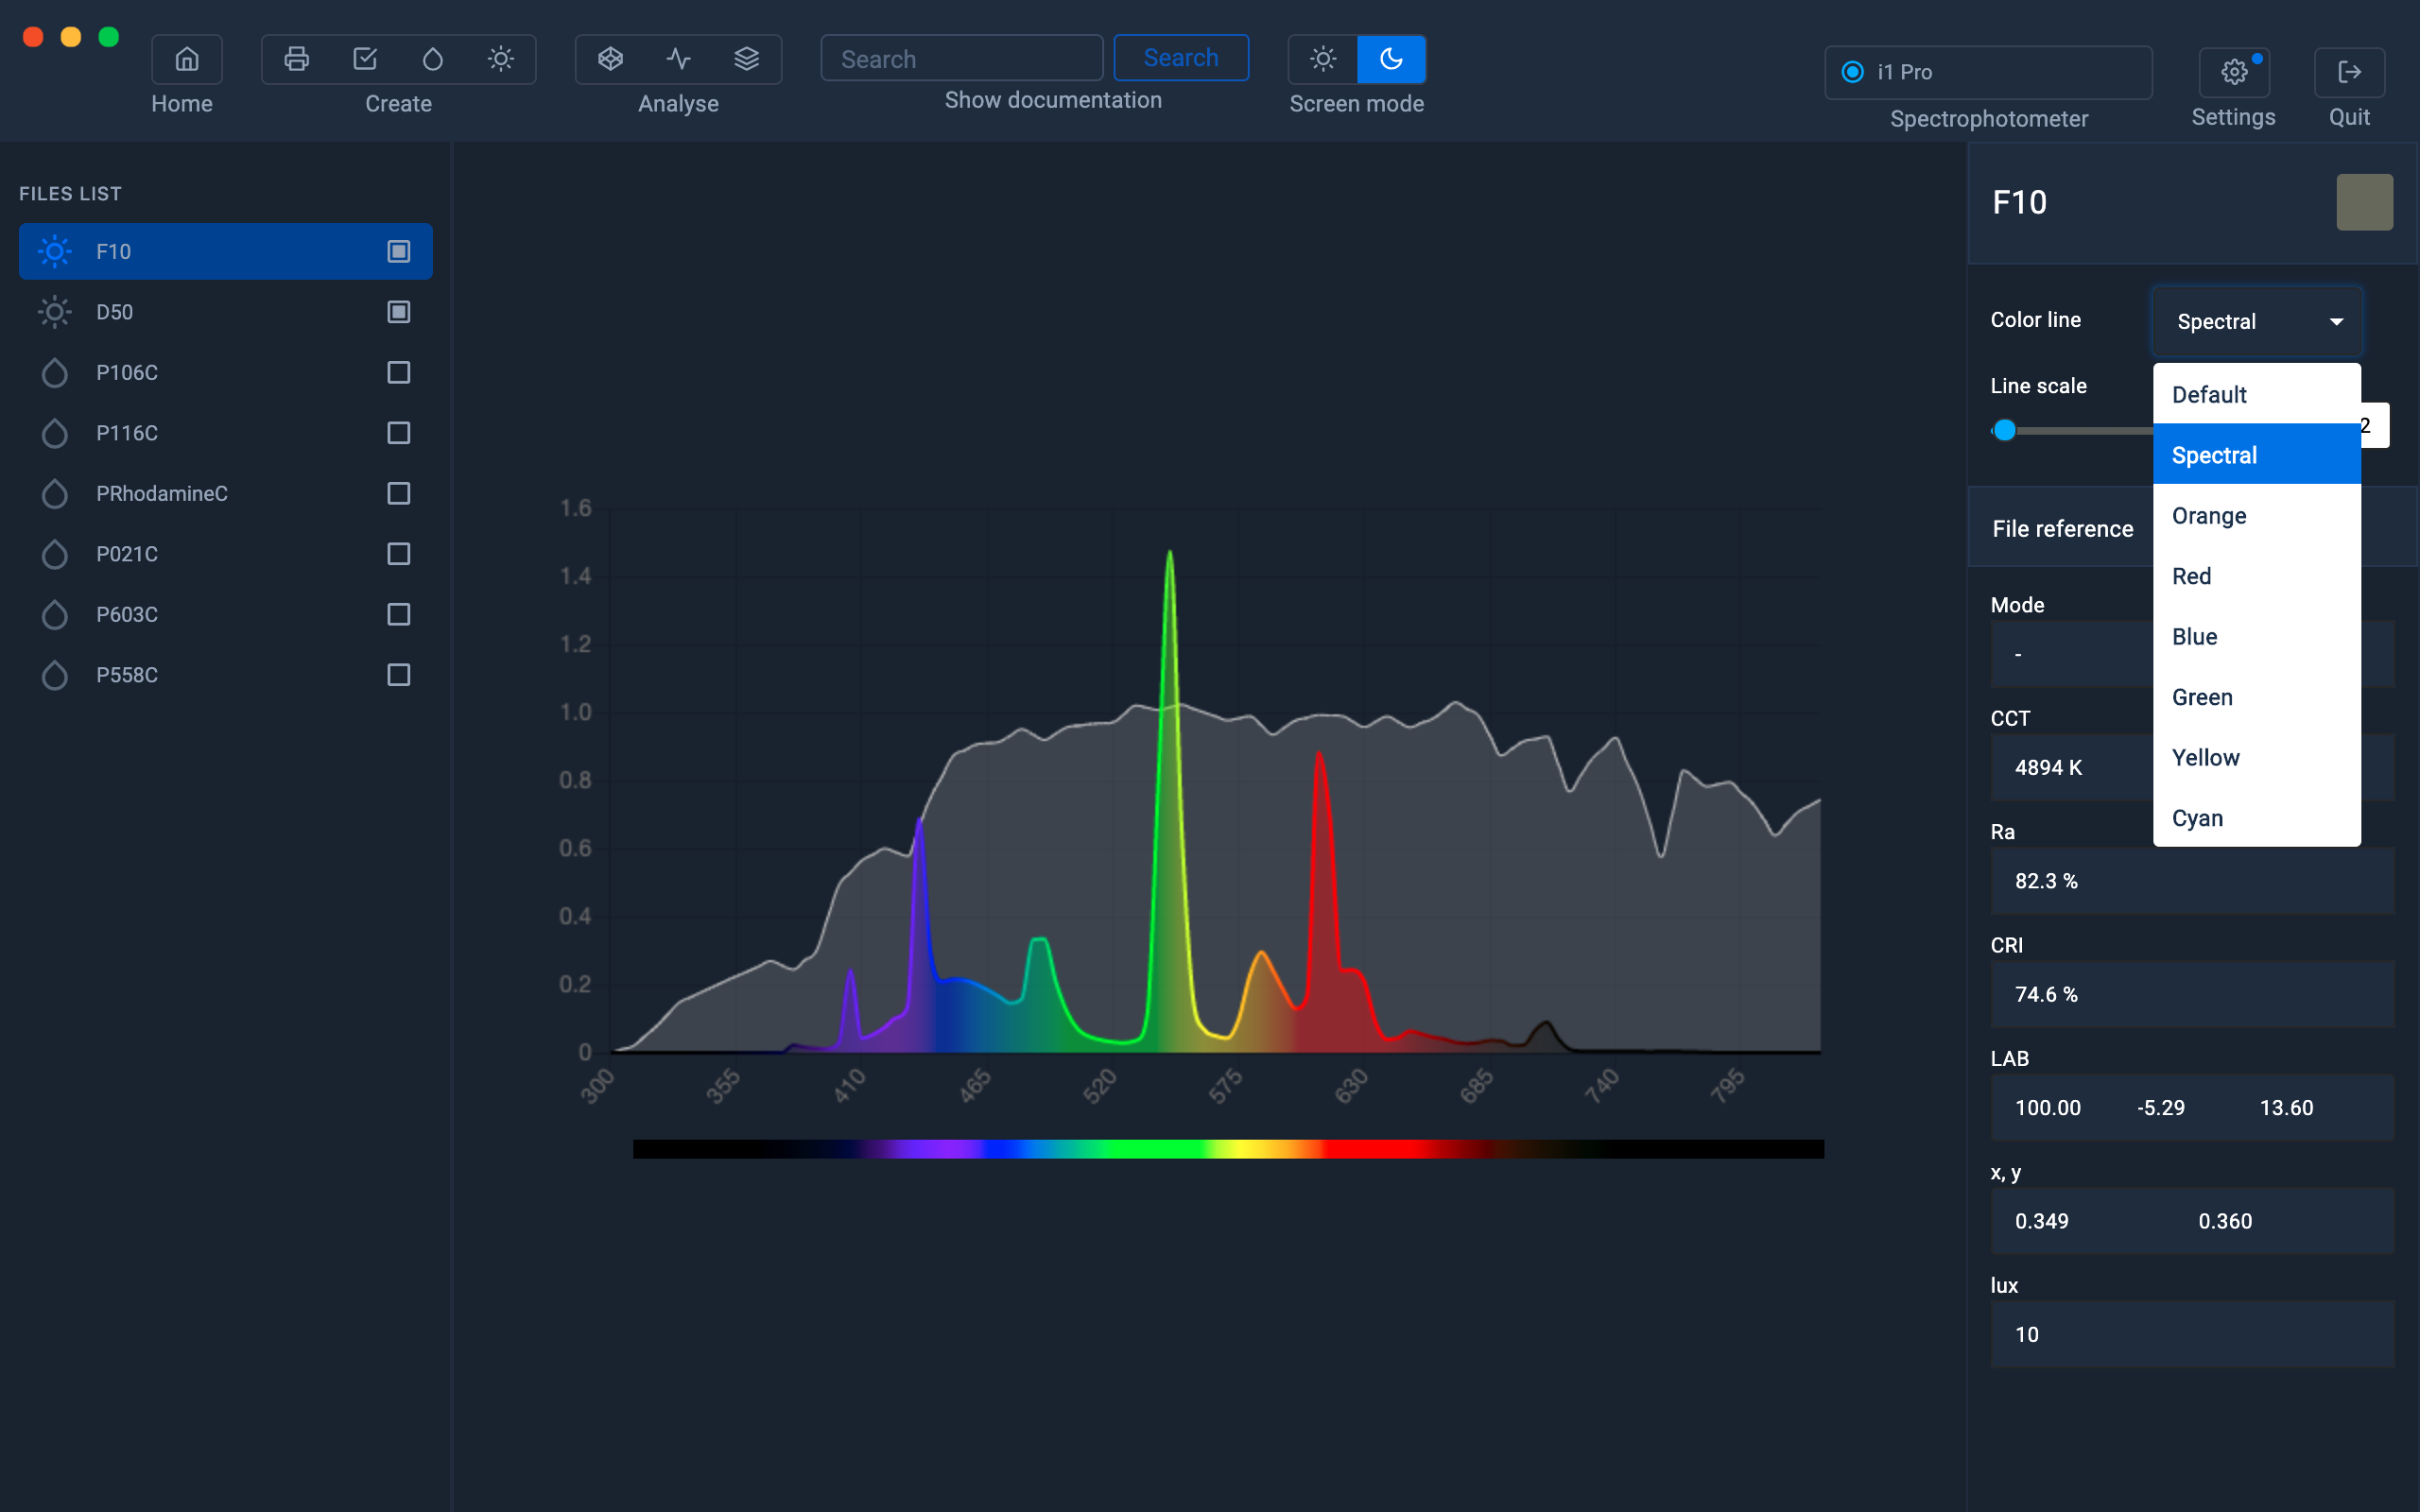Click the Line scale slider handle
This screenshot has width=2420, height=1512.
(2004, 430)
